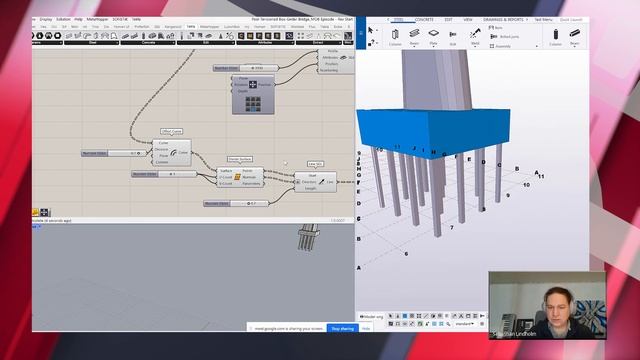Switch to the CONCRETE ribbon tab
Viewport: 640px width, 360px height.
click(424, 20)
